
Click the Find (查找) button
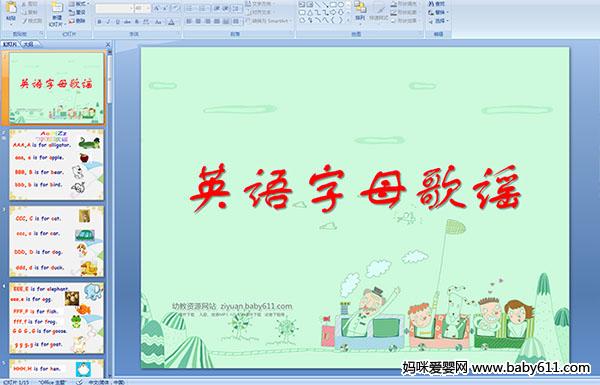point(437,4)
